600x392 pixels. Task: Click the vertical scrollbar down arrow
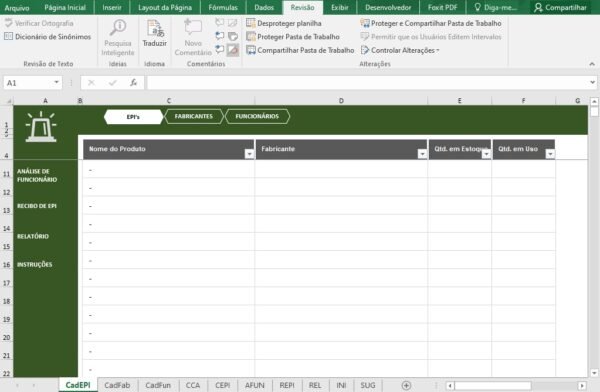(594, 373)
